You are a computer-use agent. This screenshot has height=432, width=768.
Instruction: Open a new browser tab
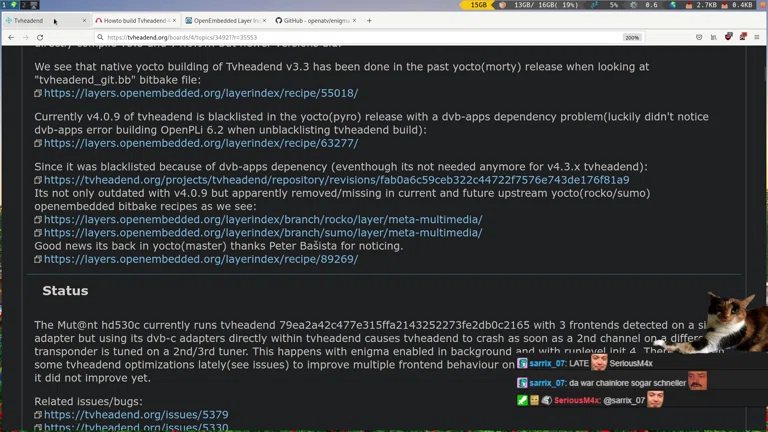(x=369, y=20)
